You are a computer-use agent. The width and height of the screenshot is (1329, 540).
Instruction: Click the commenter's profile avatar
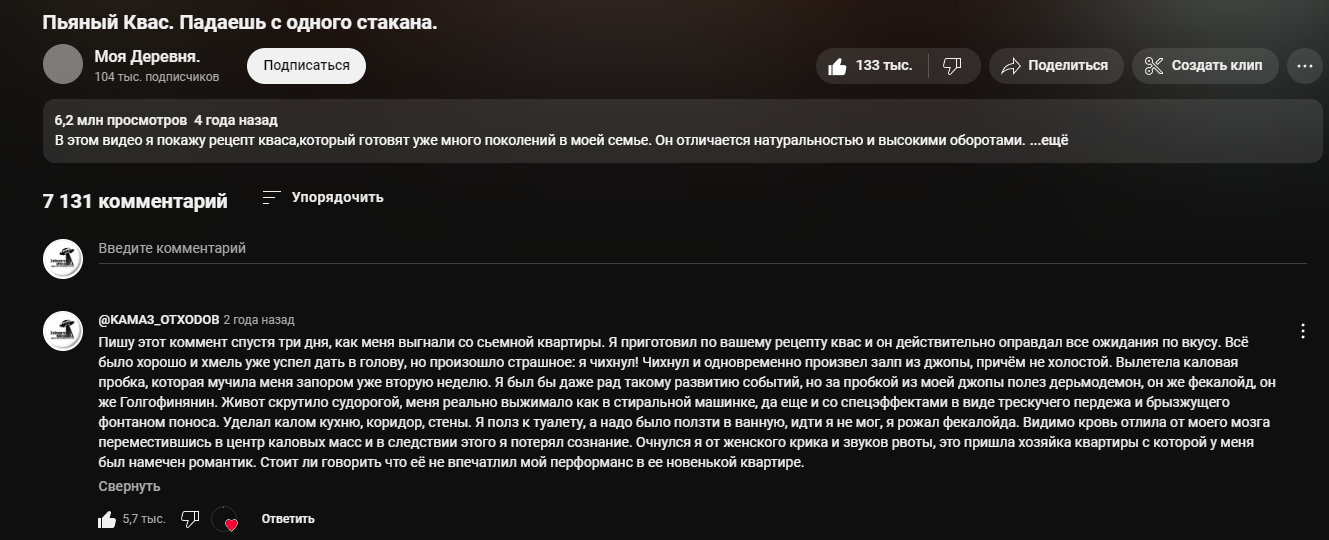coord(63,331)
